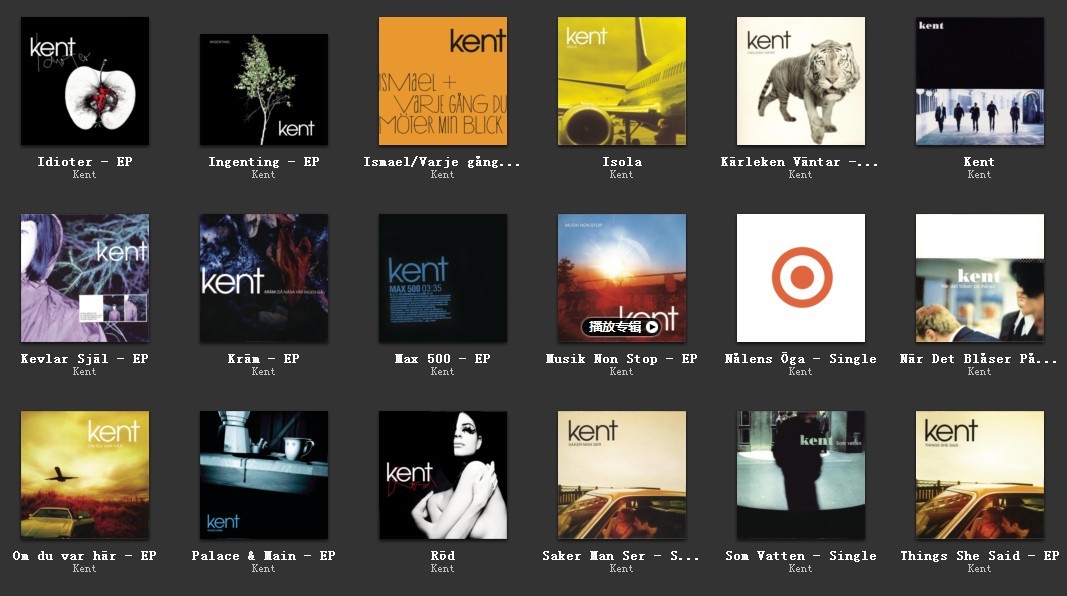Open the yellow Isola airplane cover

tap(621, 81)
